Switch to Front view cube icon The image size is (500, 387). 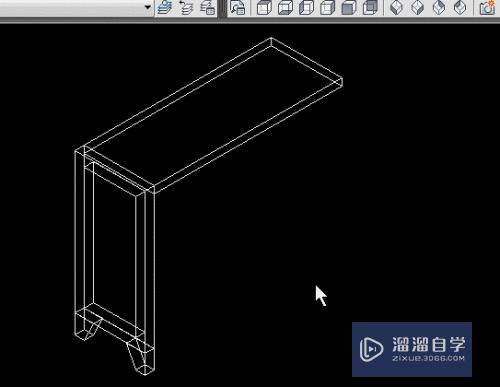point(349,8)
